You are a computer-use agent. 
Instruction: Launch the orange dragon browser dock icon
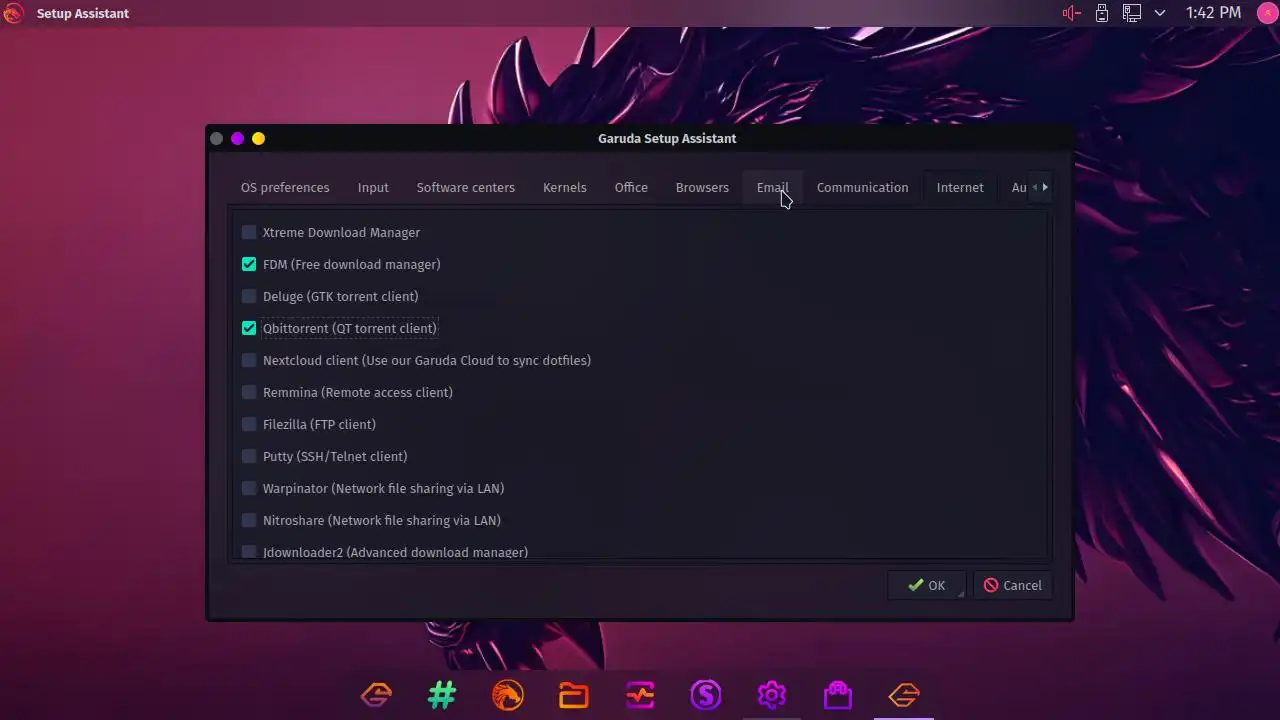(x=507, y=694)
